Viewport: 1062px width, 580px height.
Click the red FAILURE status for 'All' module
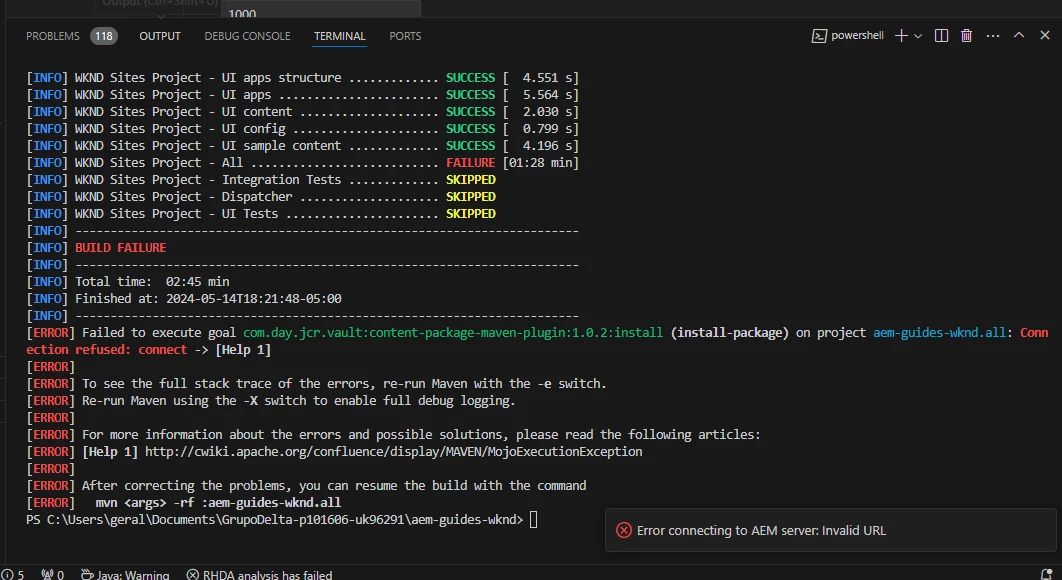point(471,163)
